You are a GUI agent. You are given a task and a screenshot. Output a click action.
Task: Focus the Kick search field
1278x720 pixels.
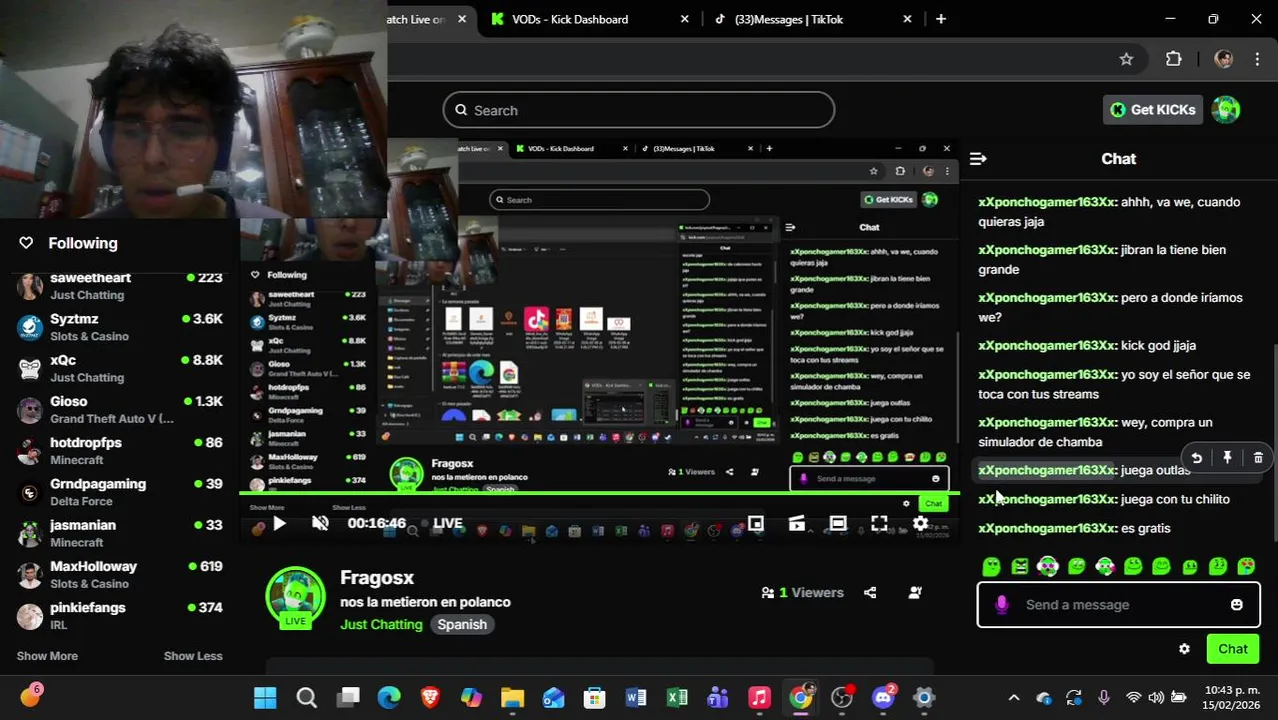pos(639,110)
